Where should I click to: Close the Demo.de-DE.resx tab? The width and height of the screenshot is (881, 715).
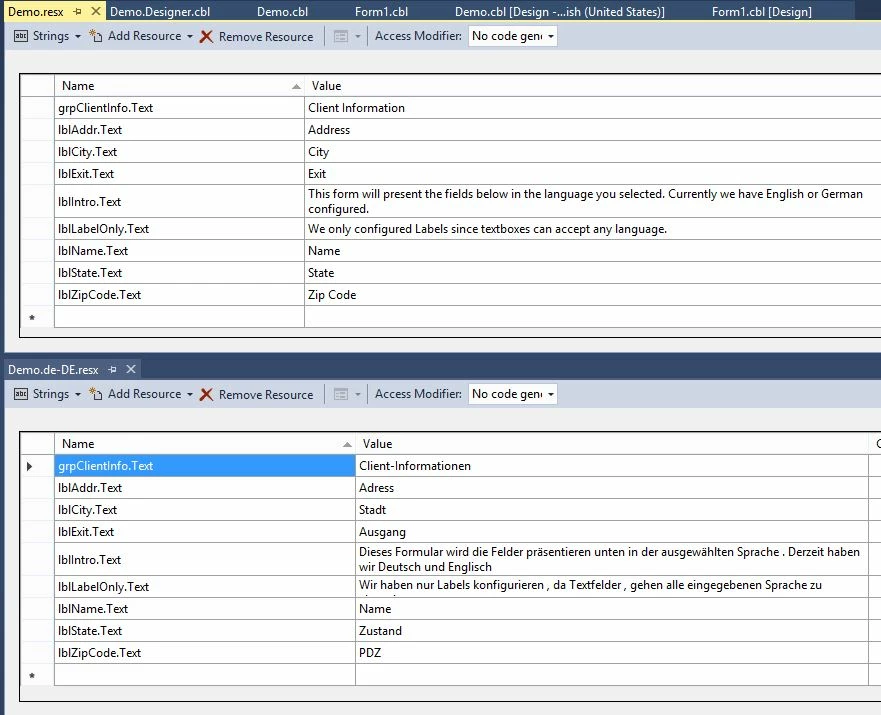click(x=131, y=370)
